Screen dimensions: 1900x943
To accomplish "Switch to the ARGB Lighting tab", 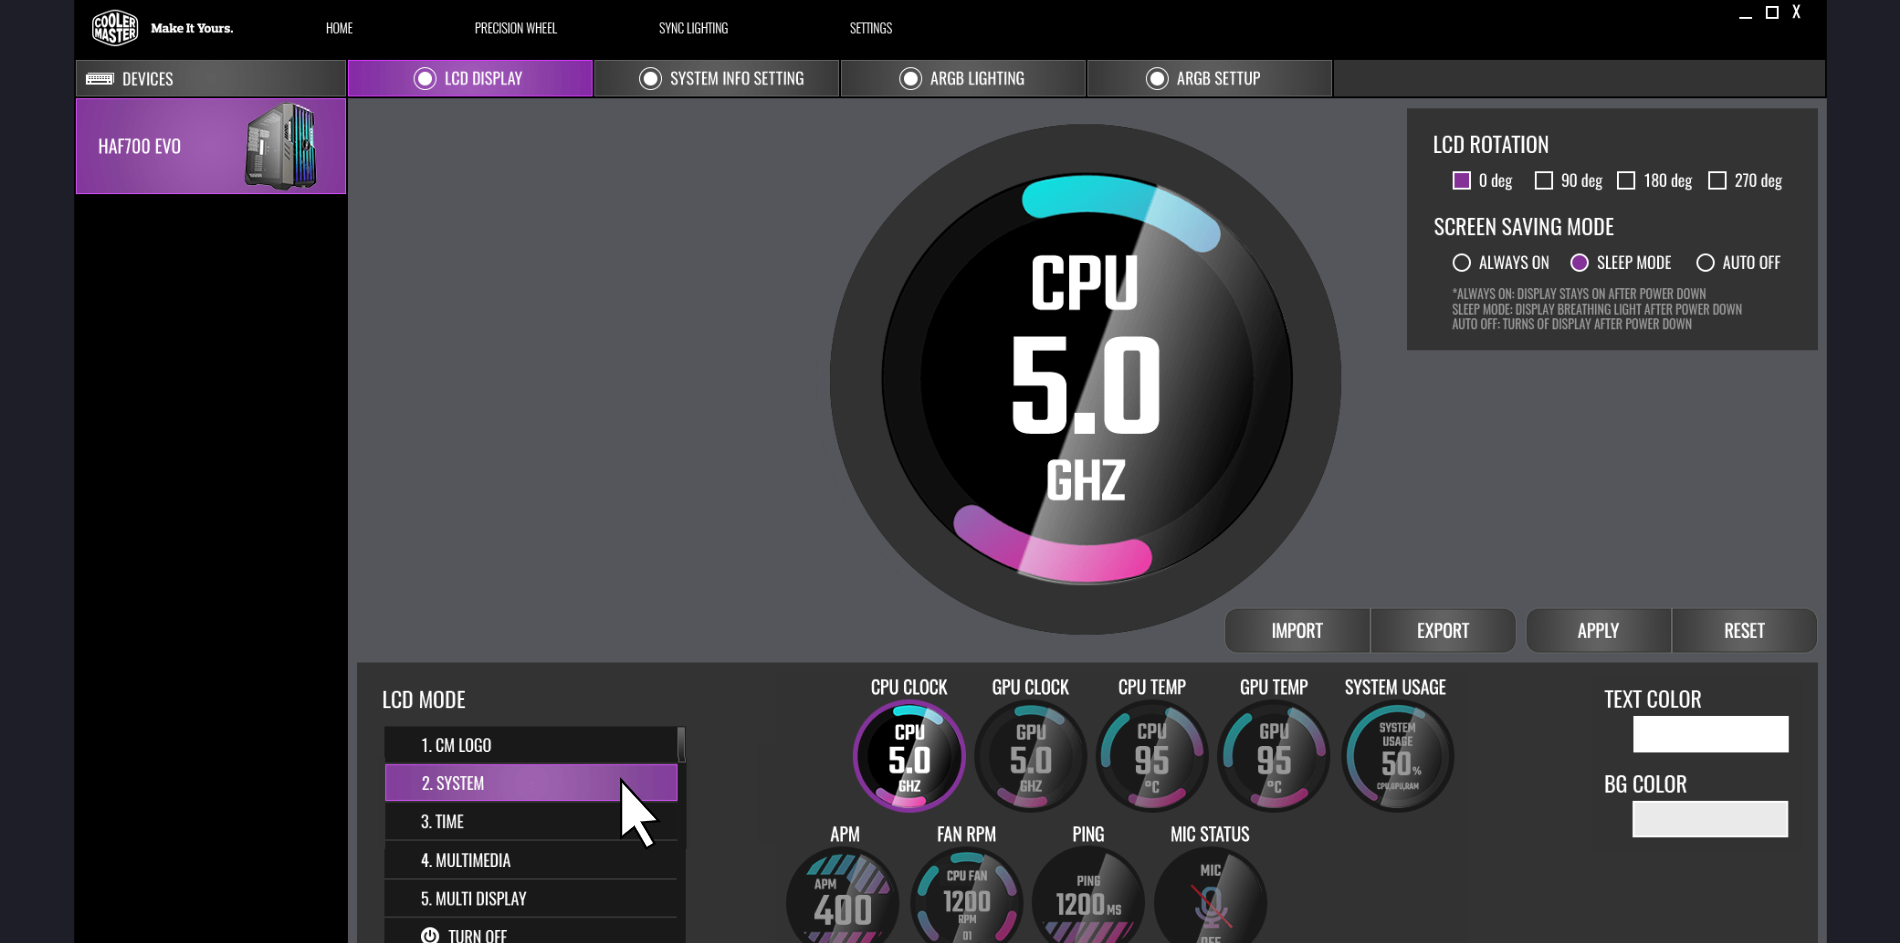I will click(x=963, y=79).
